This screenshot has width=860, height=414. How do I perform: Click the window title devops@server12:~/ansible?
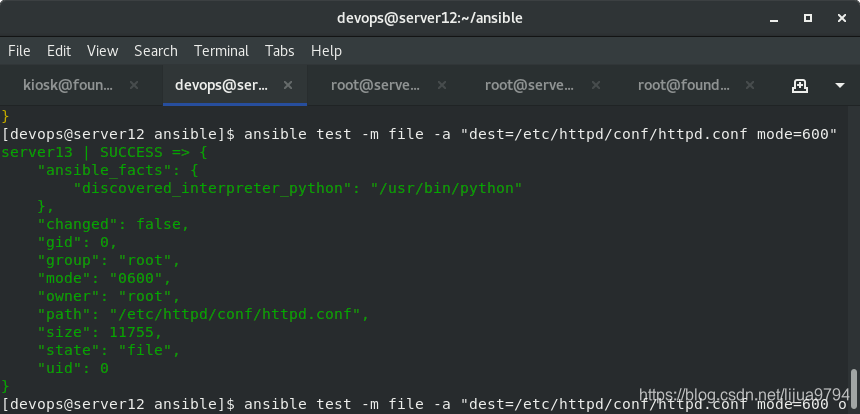click(x=430, y=18)
